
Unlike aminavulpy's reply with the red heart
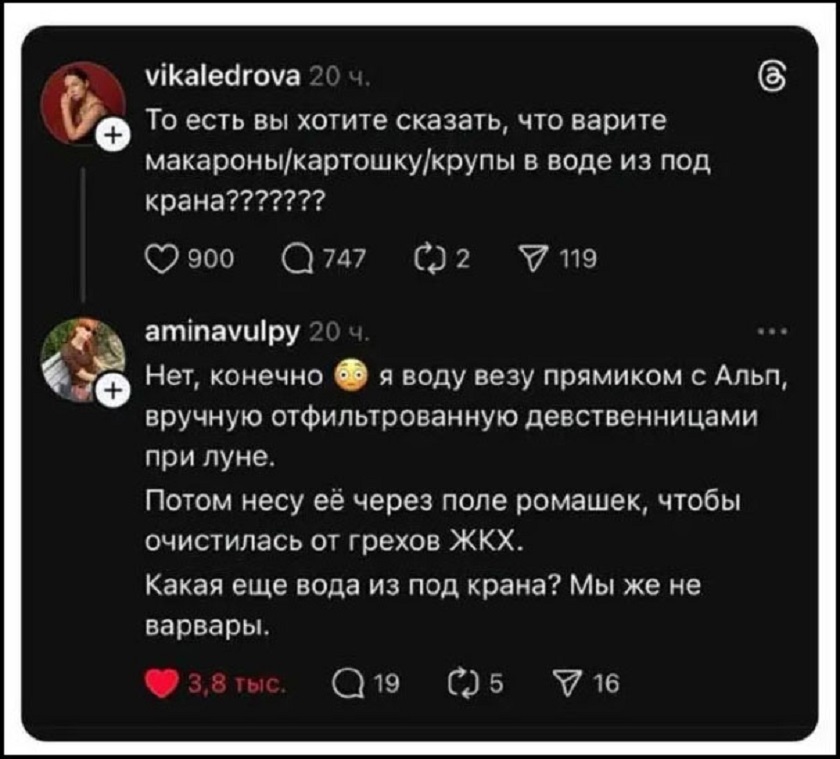click(160, 683)
